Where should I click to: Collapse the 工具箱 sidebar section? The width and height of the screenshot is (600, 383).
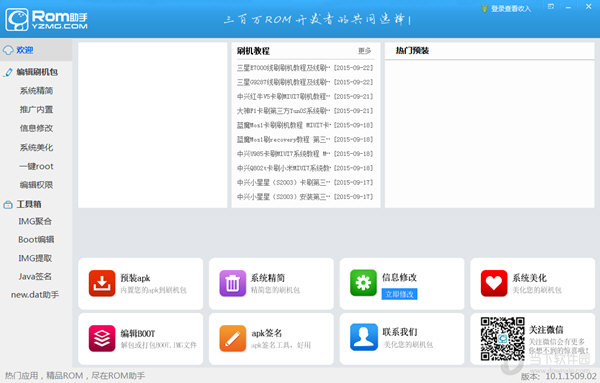tap(29, 204)
